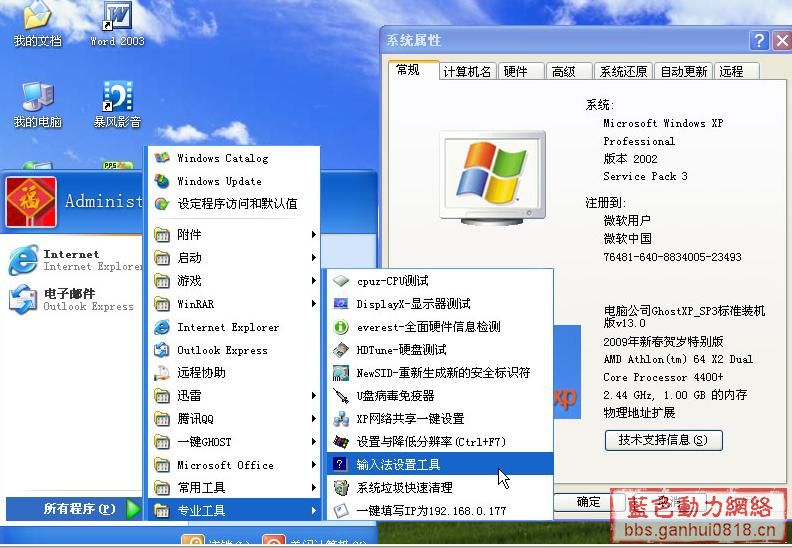Launch HDTune-硬盘测试 tool
792x548 pixels.
401,350
